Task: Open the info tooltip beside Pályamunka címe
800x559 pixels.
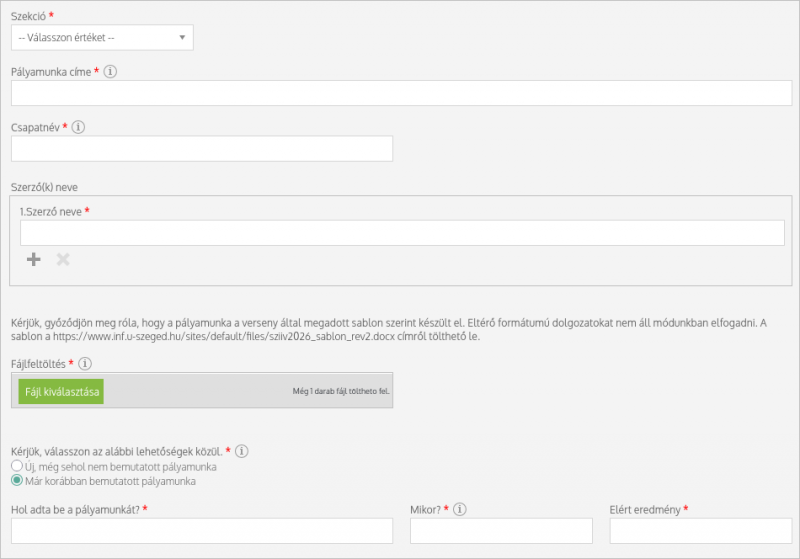Action: 111,72
